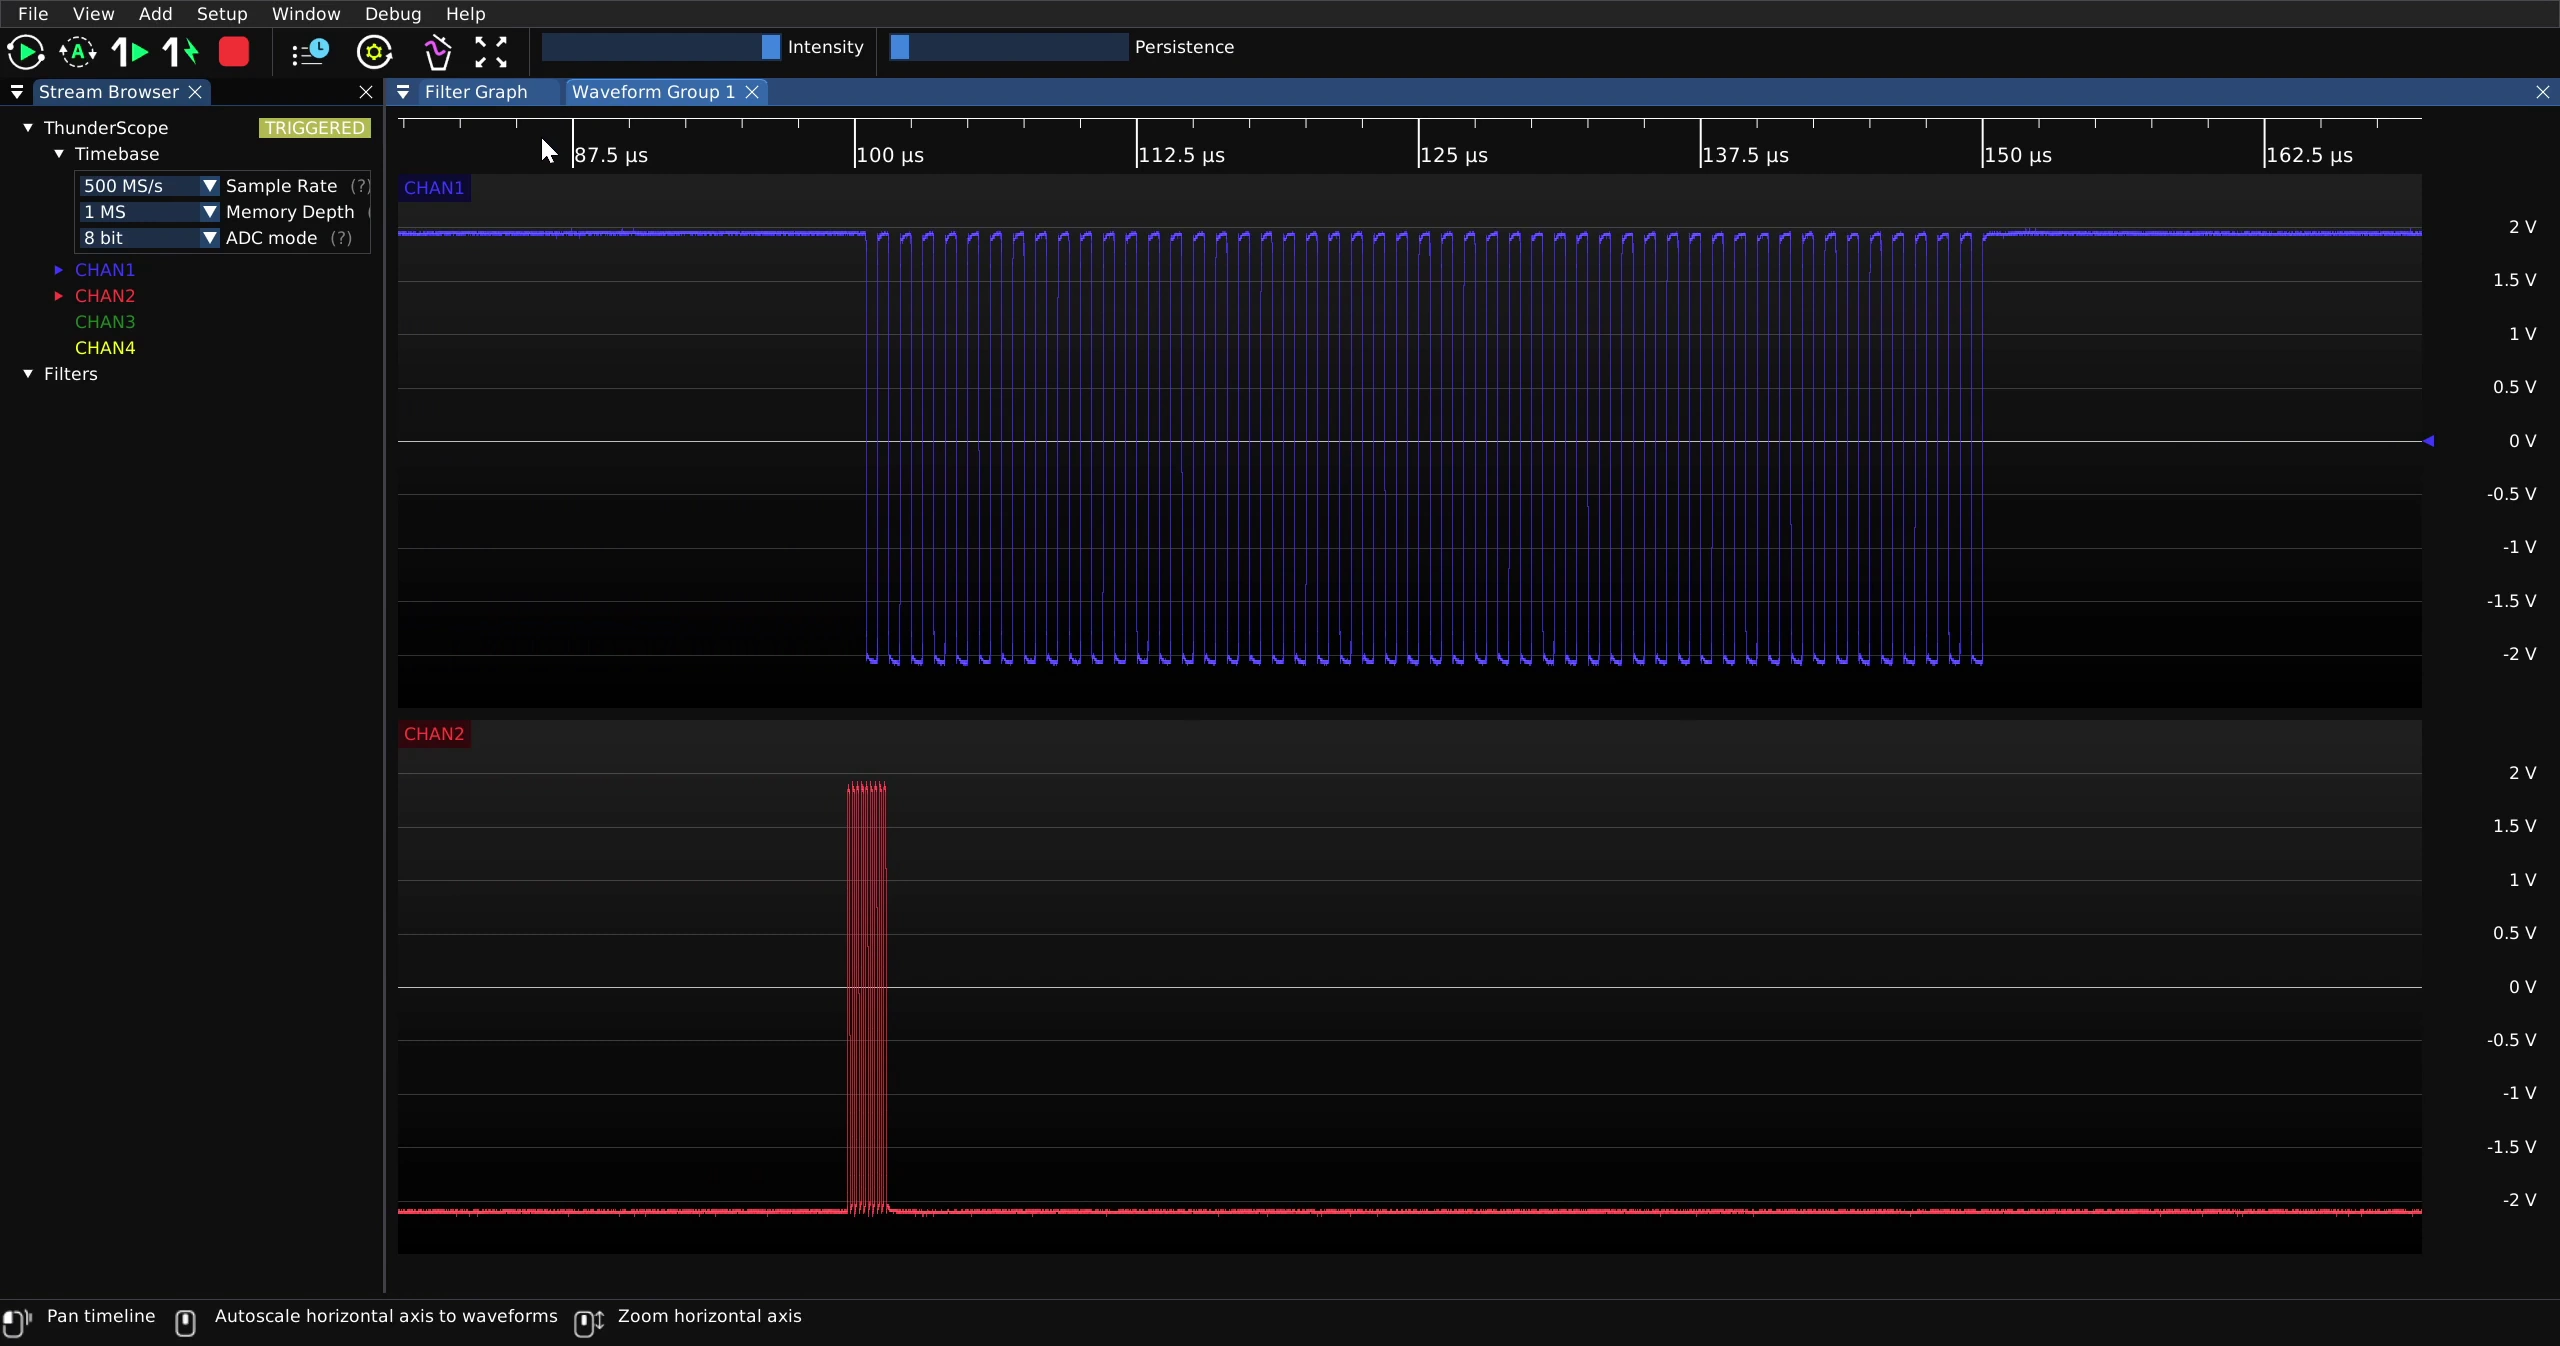Screen dimensions: 2560x1346
Task: Close the Stream Browser tab
Action: pos(196,92)
